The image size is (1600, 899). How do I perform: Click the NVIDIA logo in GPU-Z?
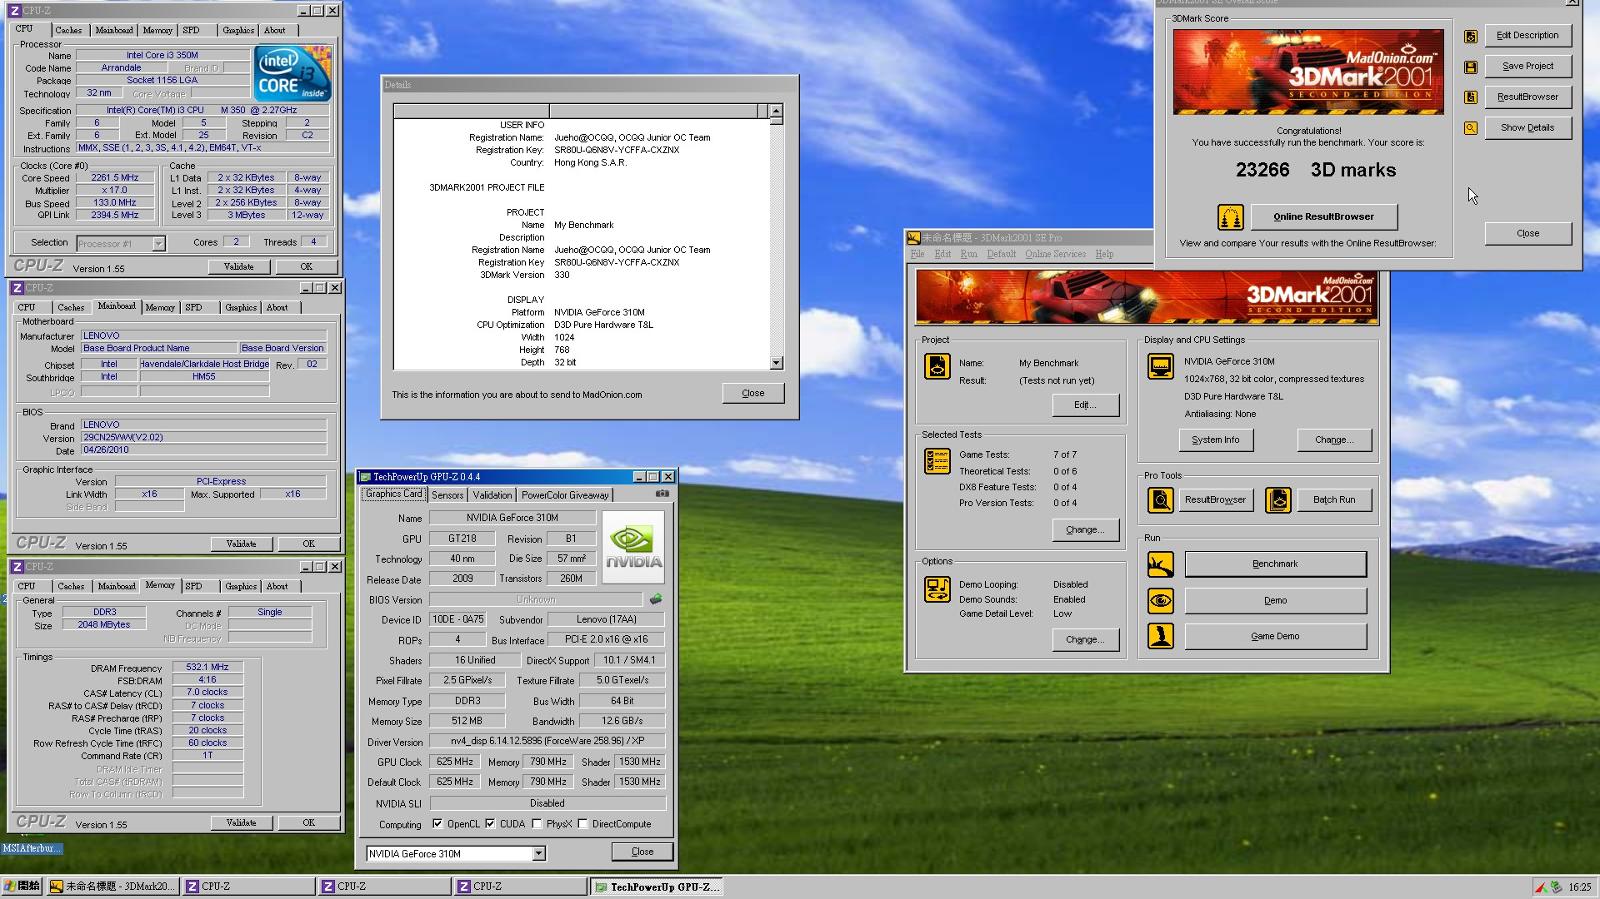633,547
